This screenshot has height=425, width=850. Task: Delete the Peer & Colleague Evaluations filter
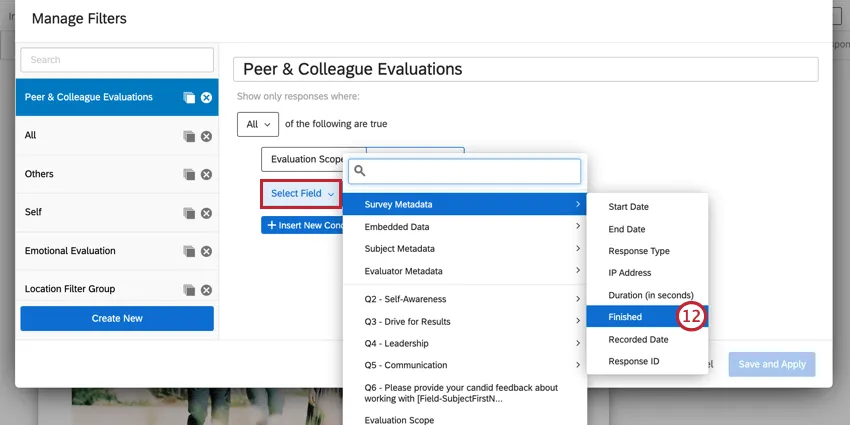[x=206, y=98]
